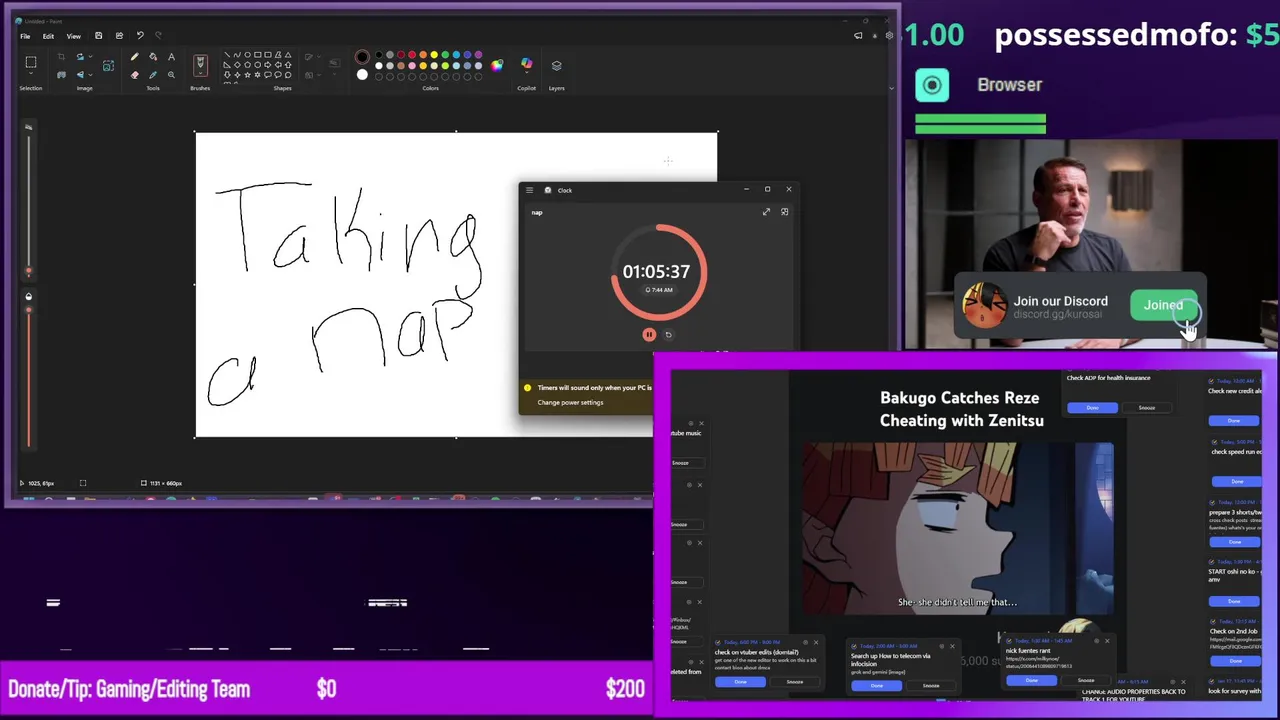Expand the nap timer to full view
Screen dimensions: 1280x720
(766, 212)
